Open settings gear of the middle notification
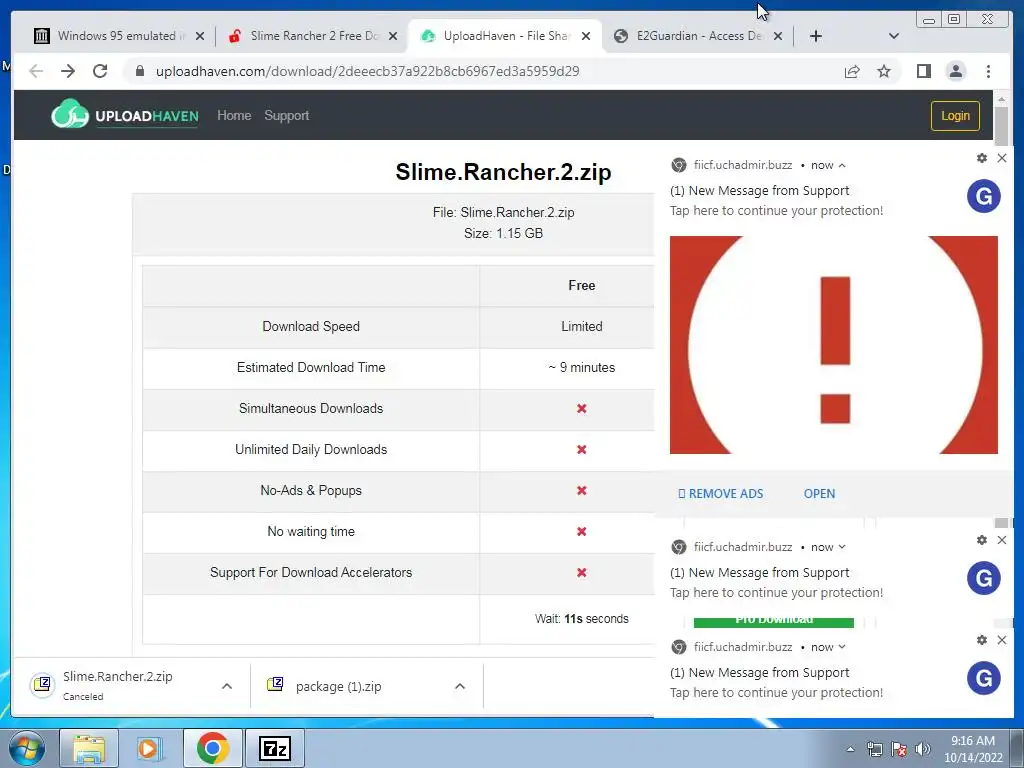 [982, 540]
